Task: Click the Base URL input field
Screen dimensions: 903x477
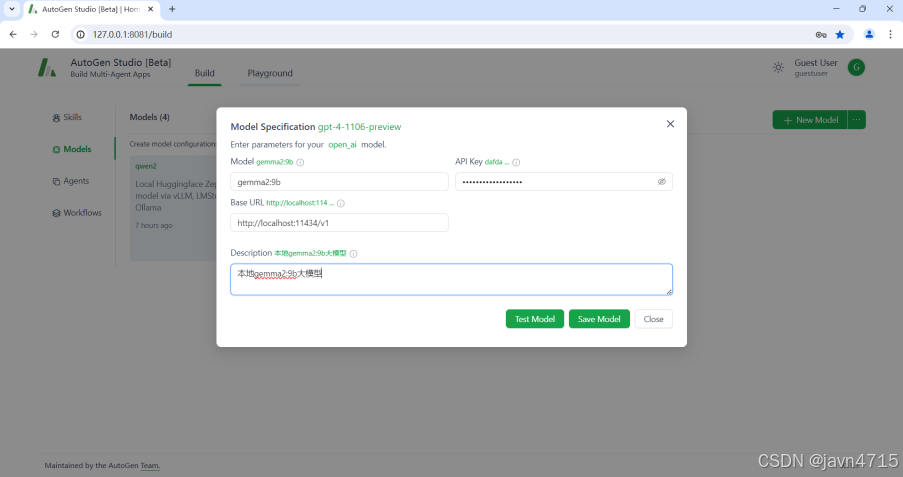Action: coord(339,222)
